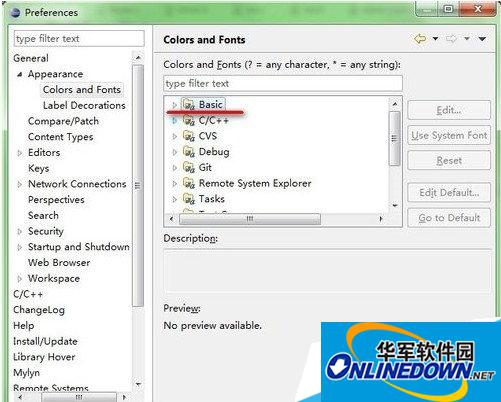Click the CVS folder icon
The height and width of the screenshot is (402, 501).
point(189,136)
